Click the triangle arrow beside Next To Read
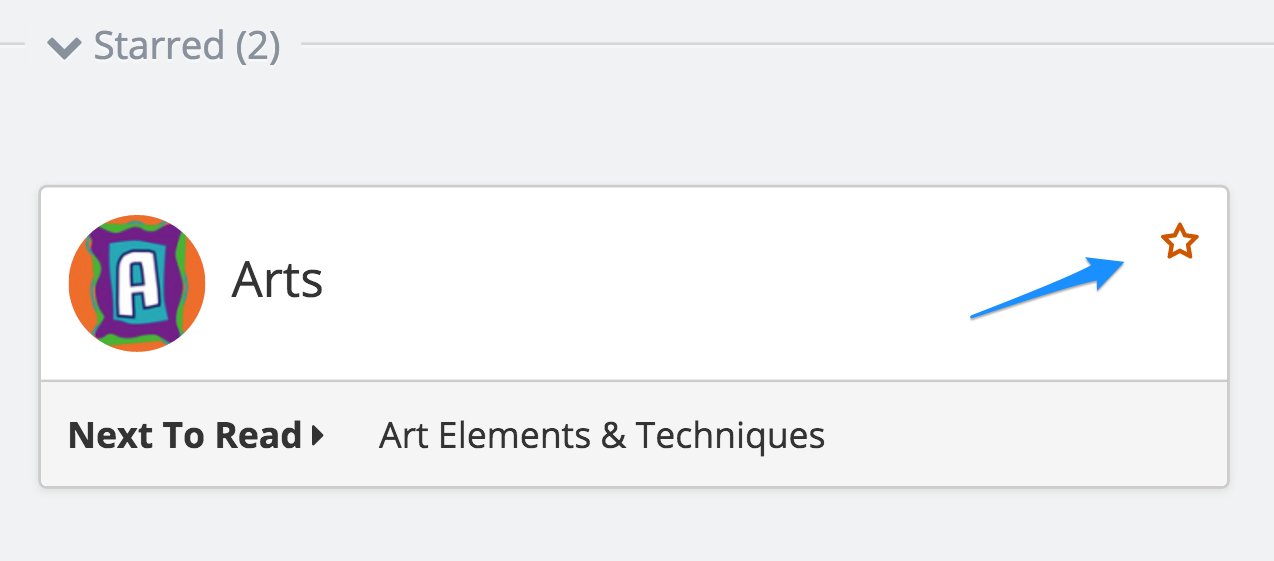 pos(318,435)
